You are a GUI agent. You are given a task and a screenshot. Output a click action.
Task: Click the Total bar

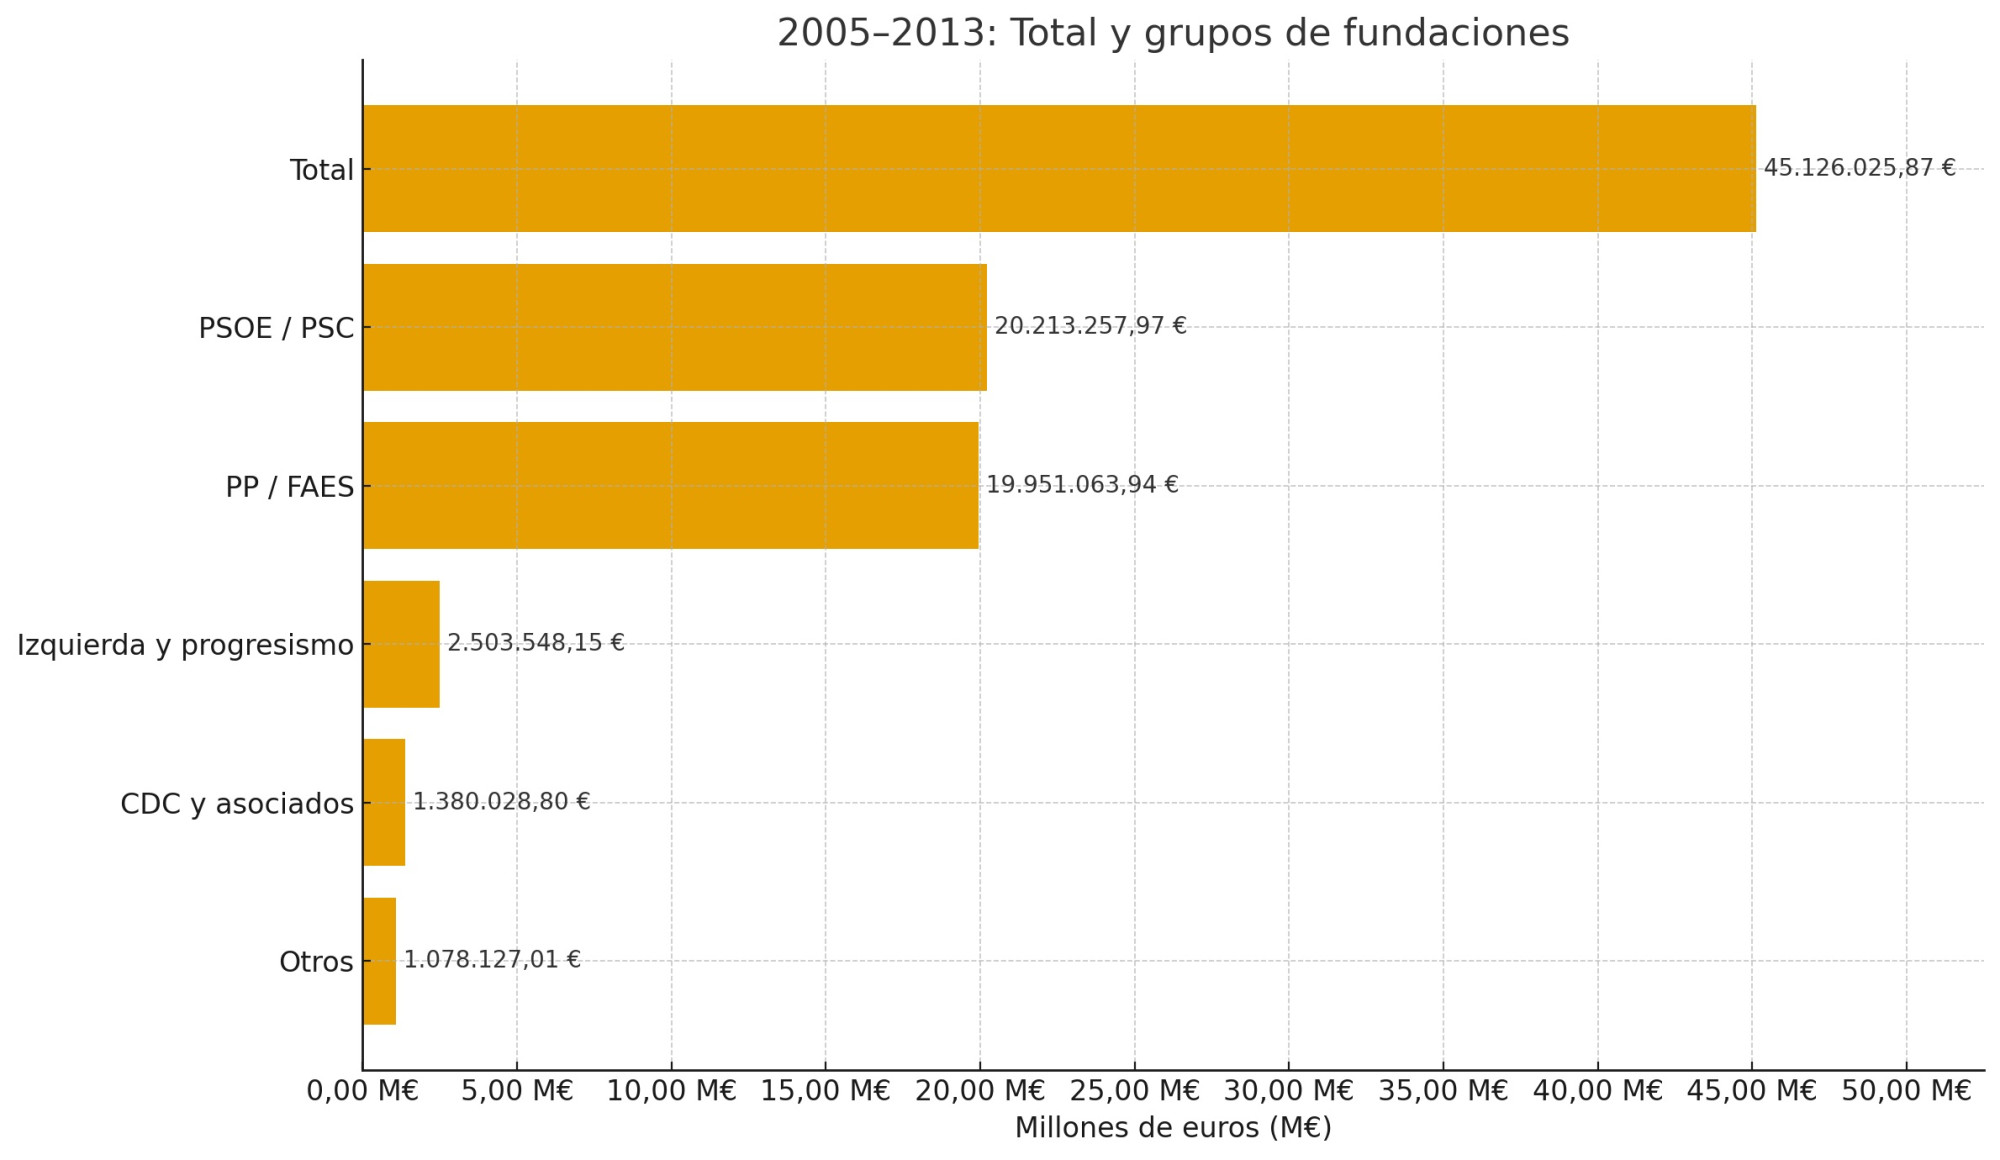click(x=1058, y=168)
